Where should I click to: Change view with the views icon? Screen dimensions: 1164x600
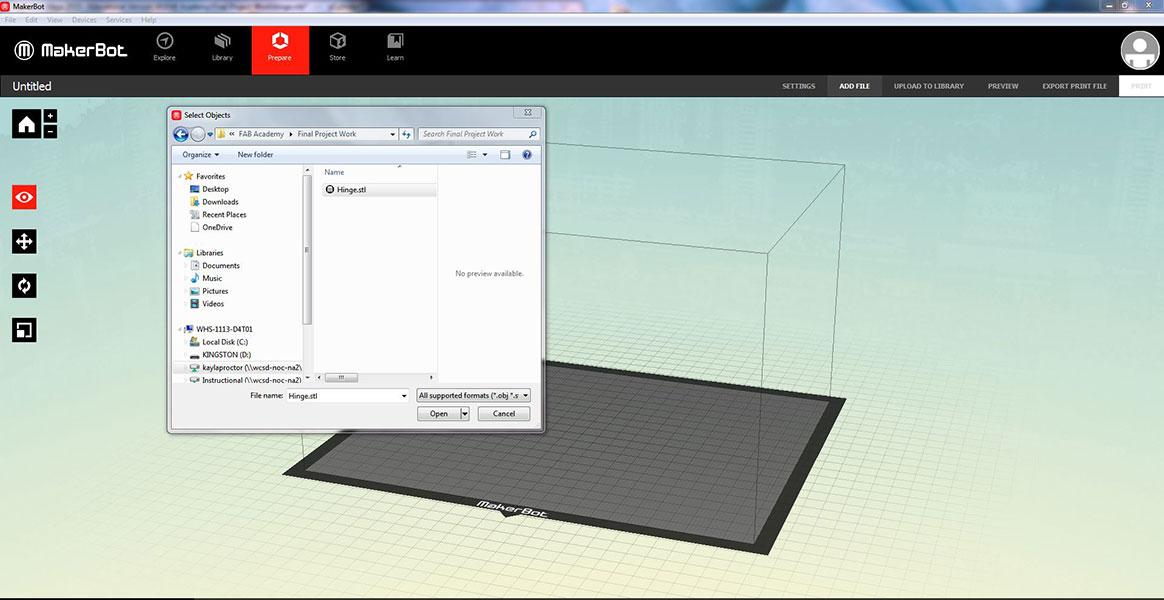pos(471,154)
